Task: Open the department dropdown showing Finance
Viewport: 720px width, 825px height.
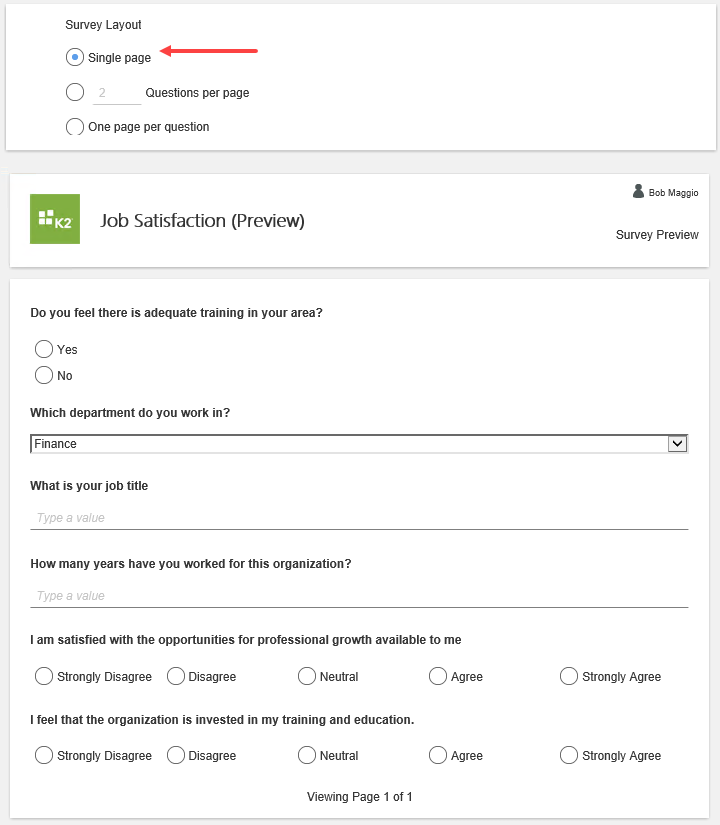Action: (x=349, y=444)
